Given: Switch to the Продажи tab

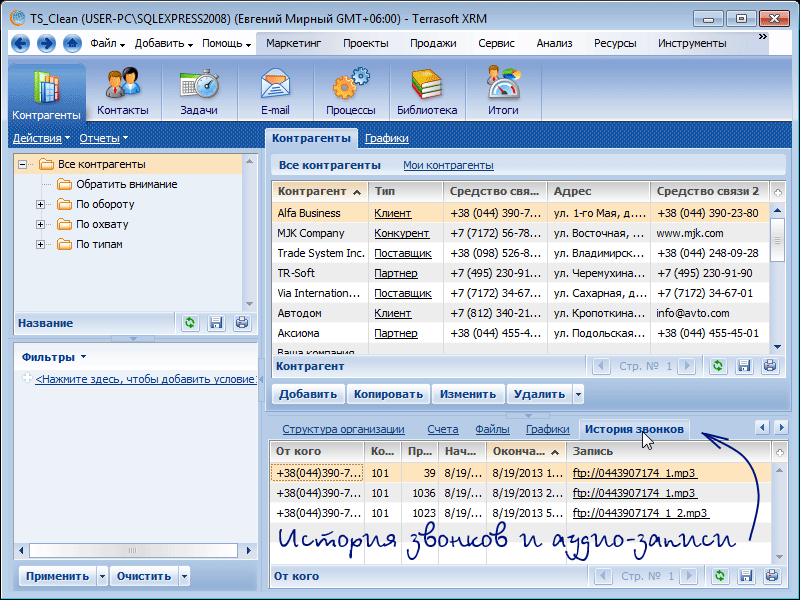Looking at the screenshot, I should (433, 43).
